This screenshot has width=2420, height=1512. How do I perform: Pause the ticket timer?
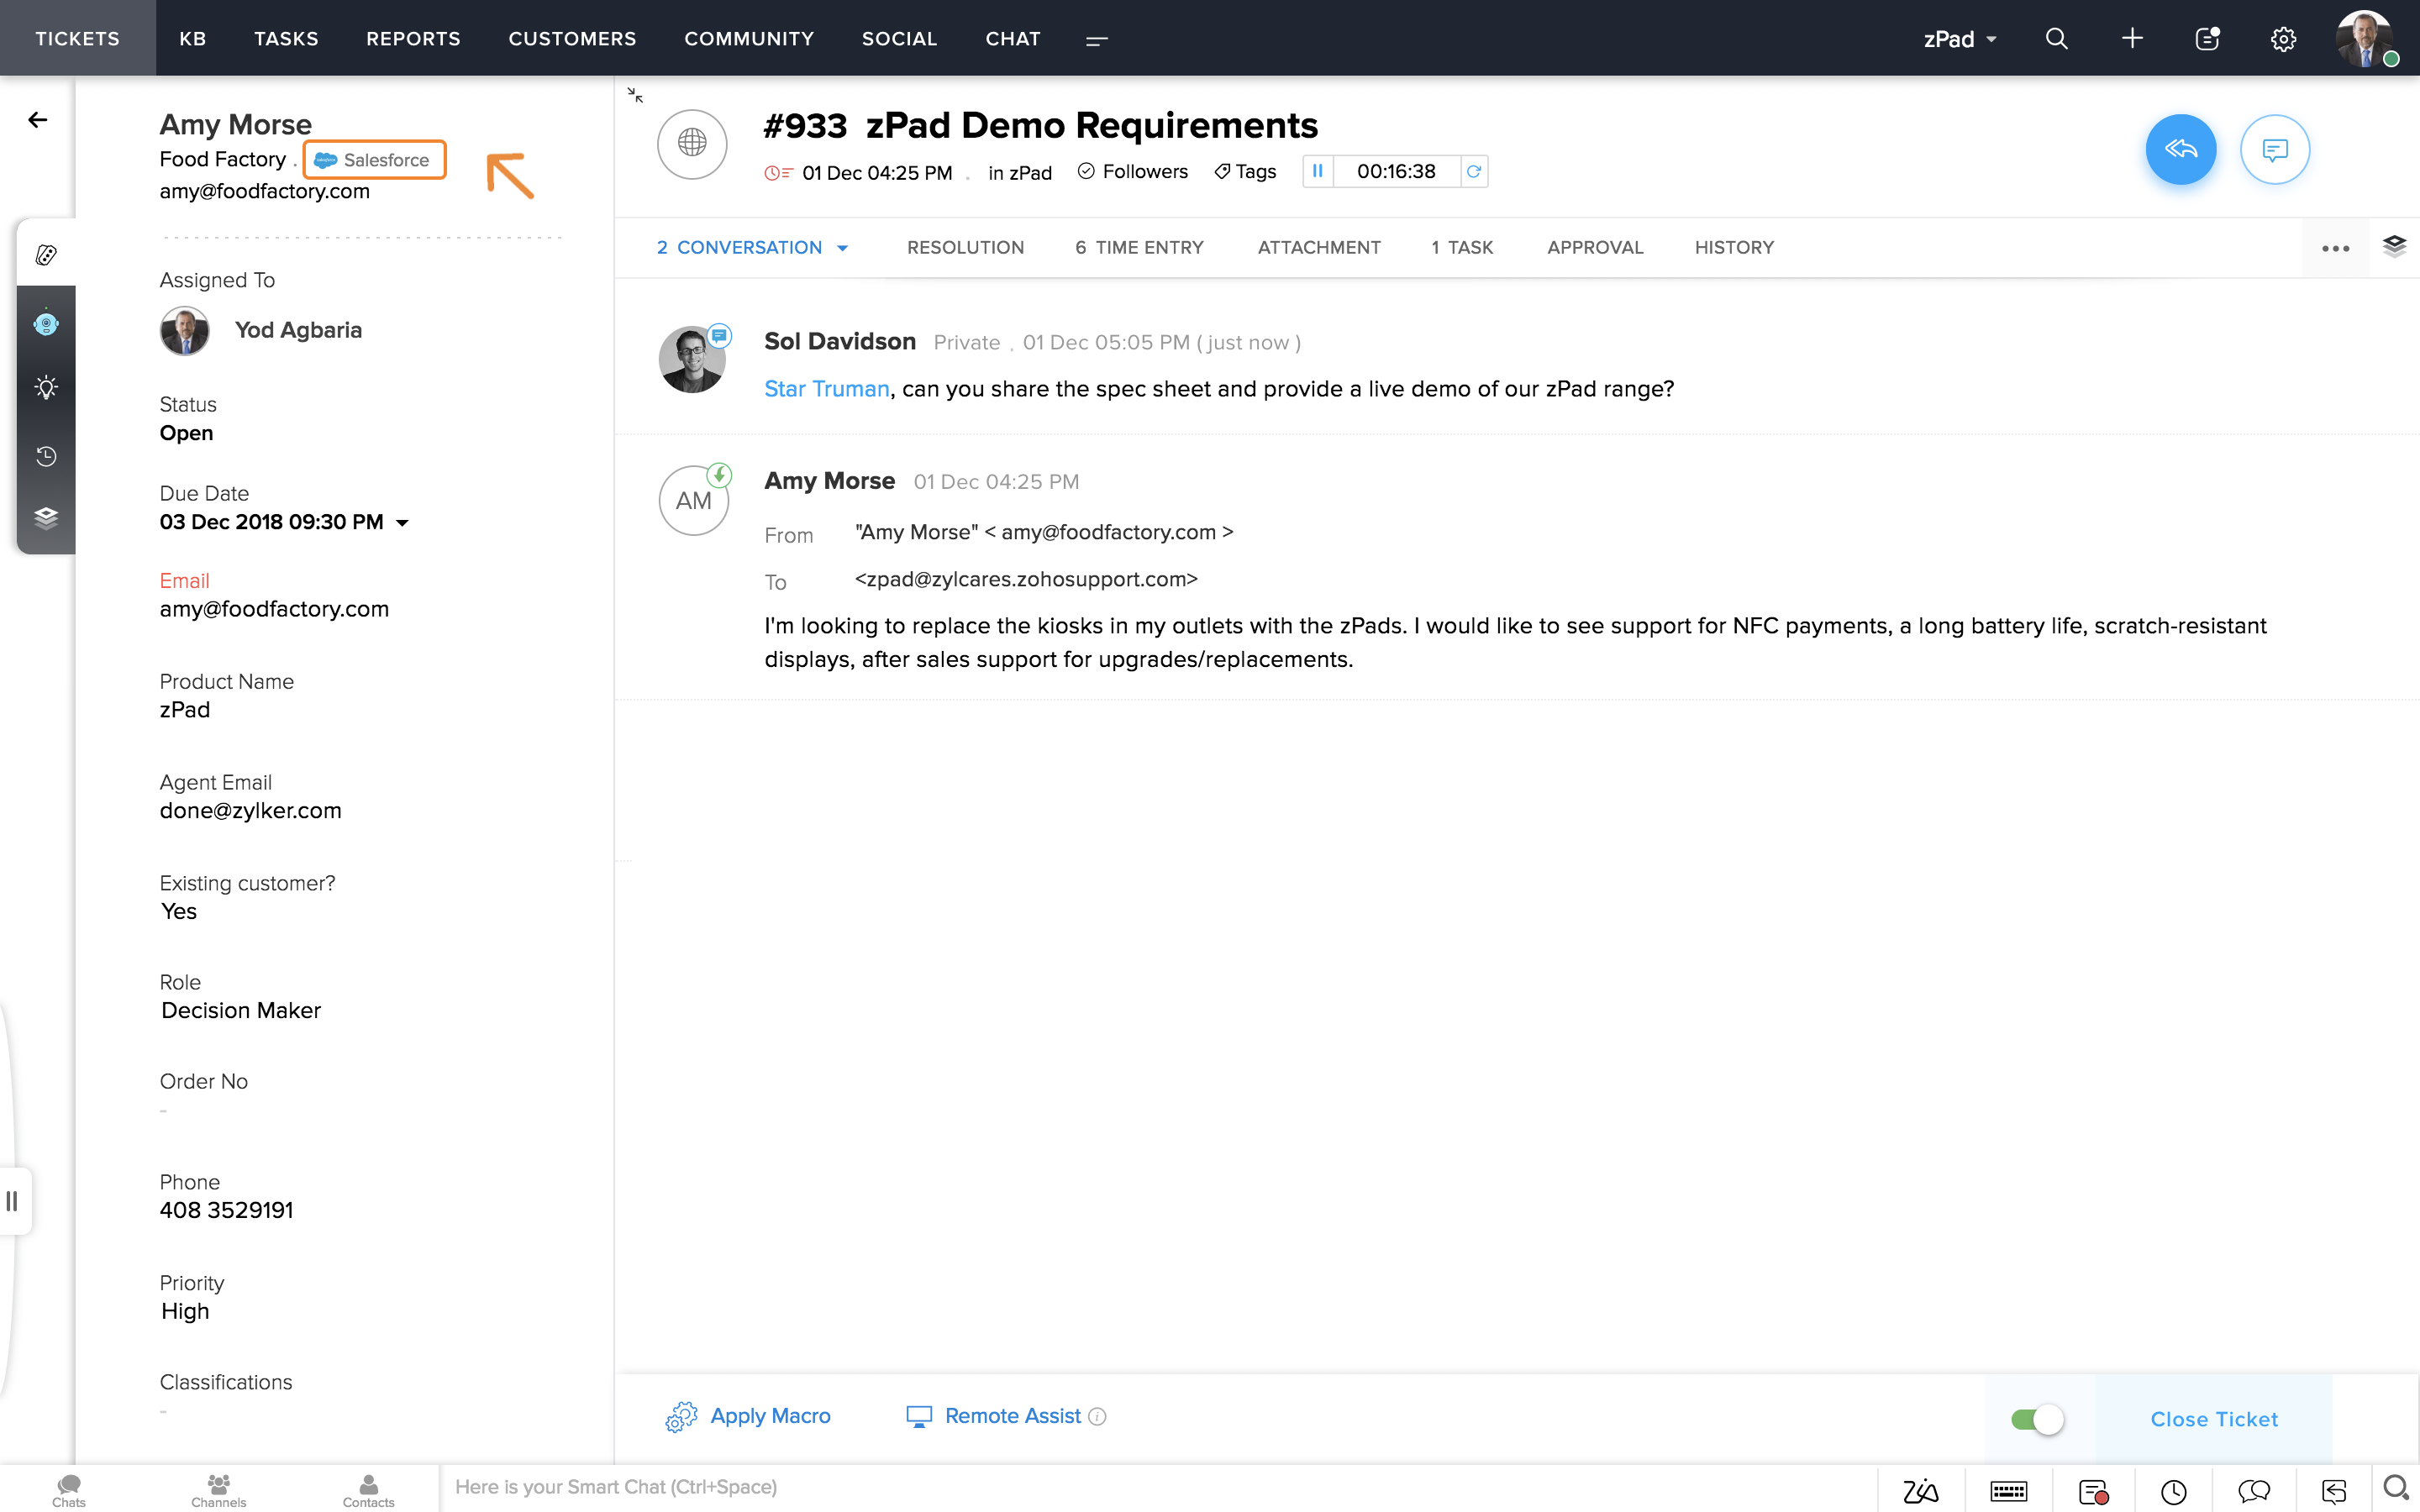(x=1317, y=171)
